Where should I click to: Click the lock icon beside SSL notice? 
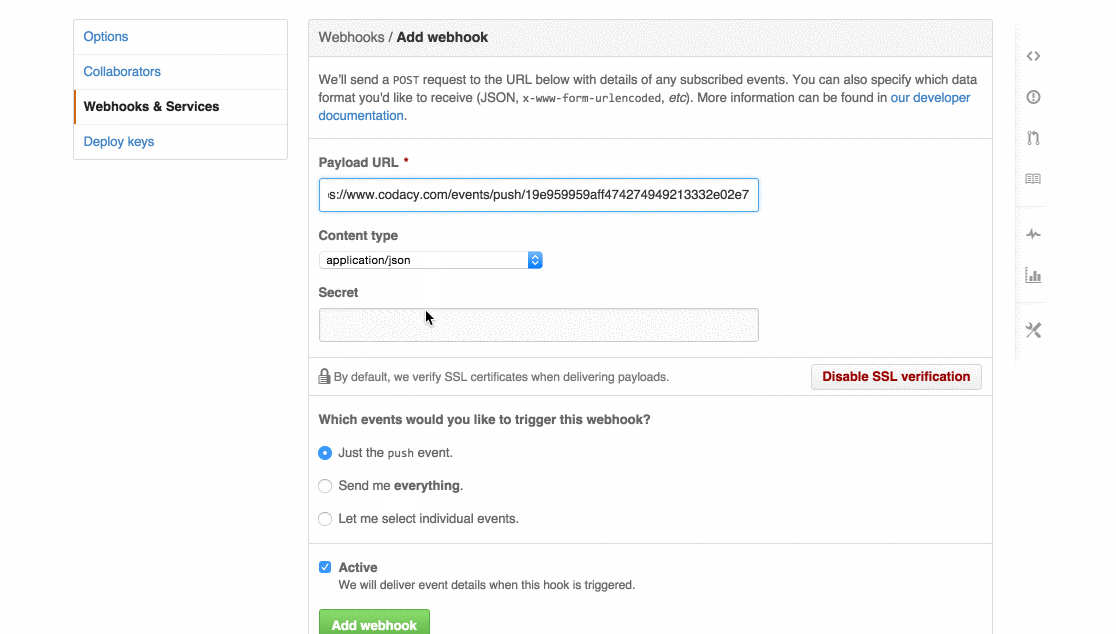[324, 377]
